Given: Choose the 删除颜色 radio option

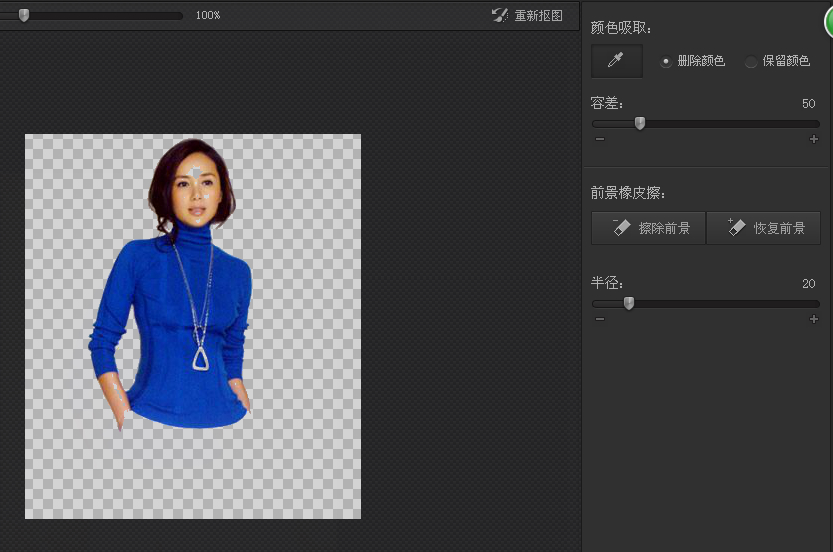Looking at the screenshot, I should (x=692, y=61).
